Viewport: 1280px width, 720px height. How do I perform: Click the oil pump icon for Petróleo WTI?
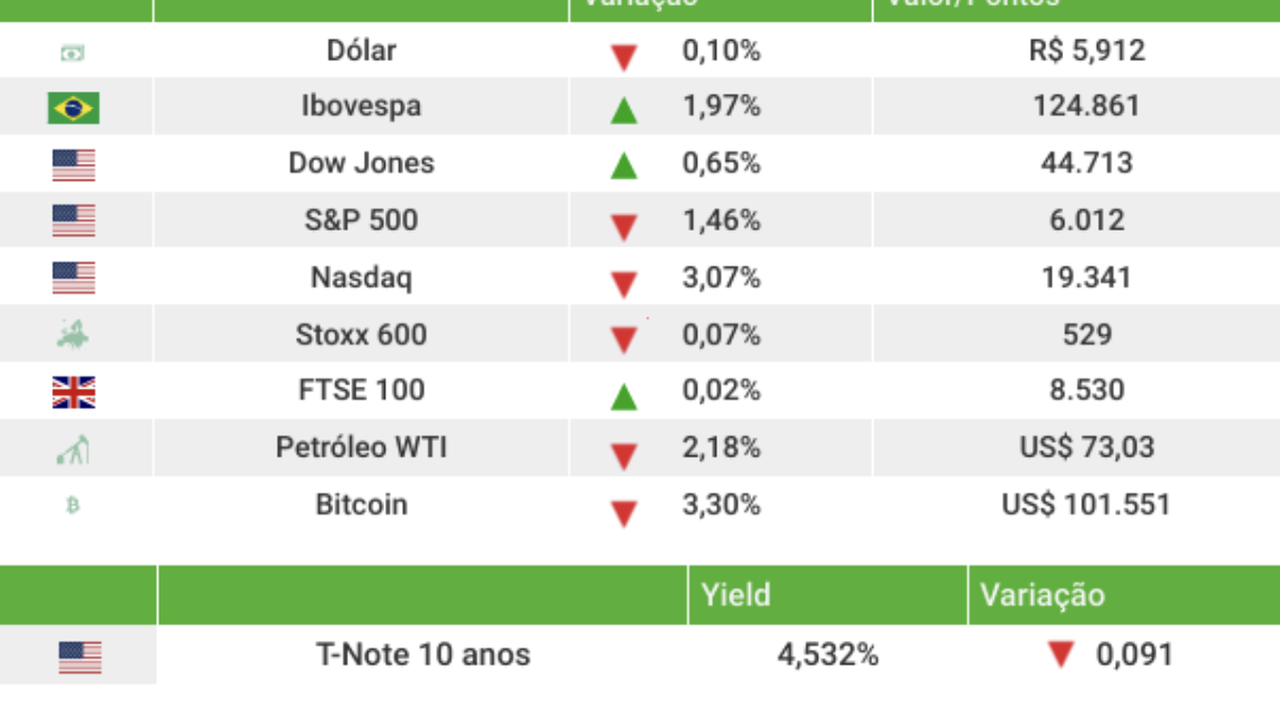(73, 449)
